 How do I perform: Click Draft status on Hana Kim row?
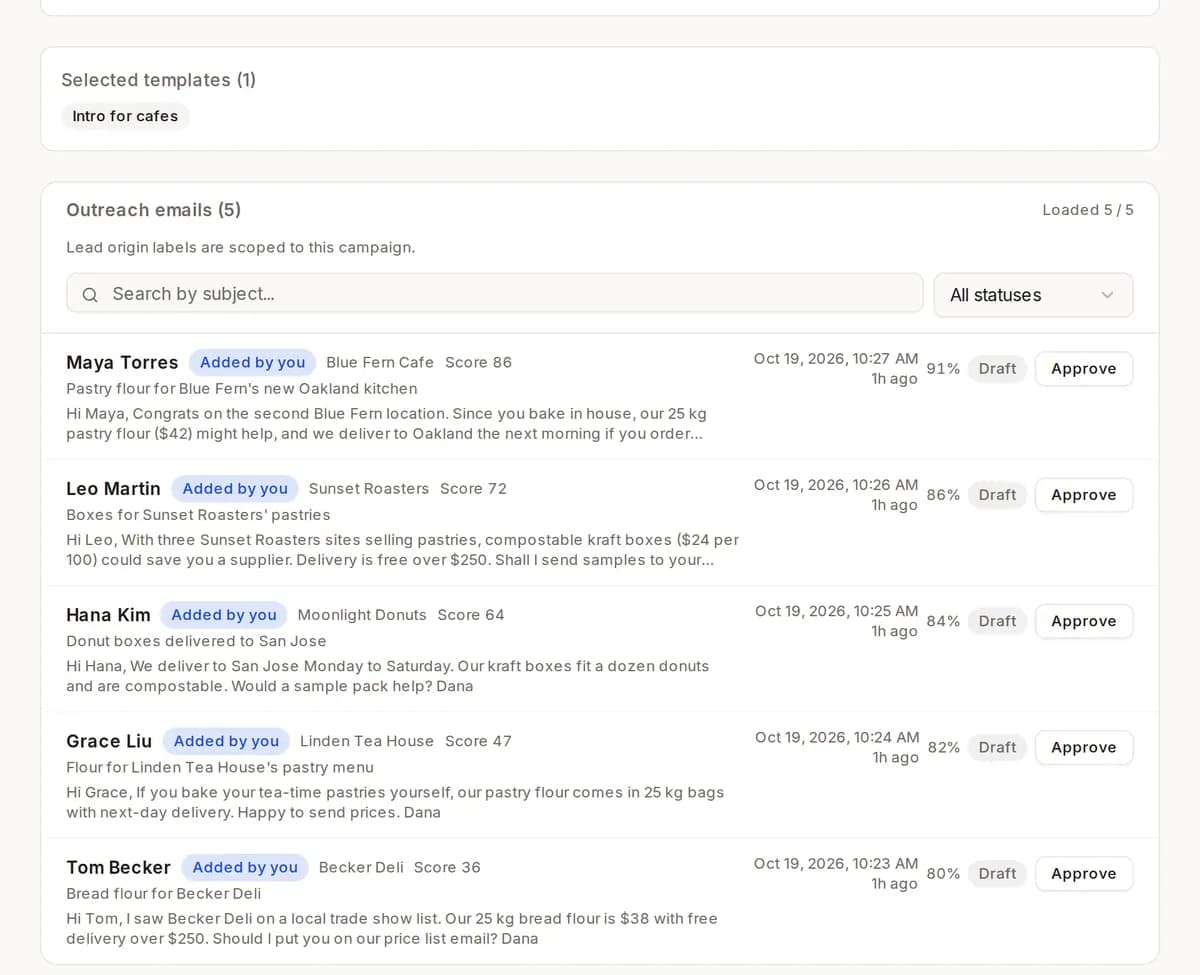click(997, 621)
